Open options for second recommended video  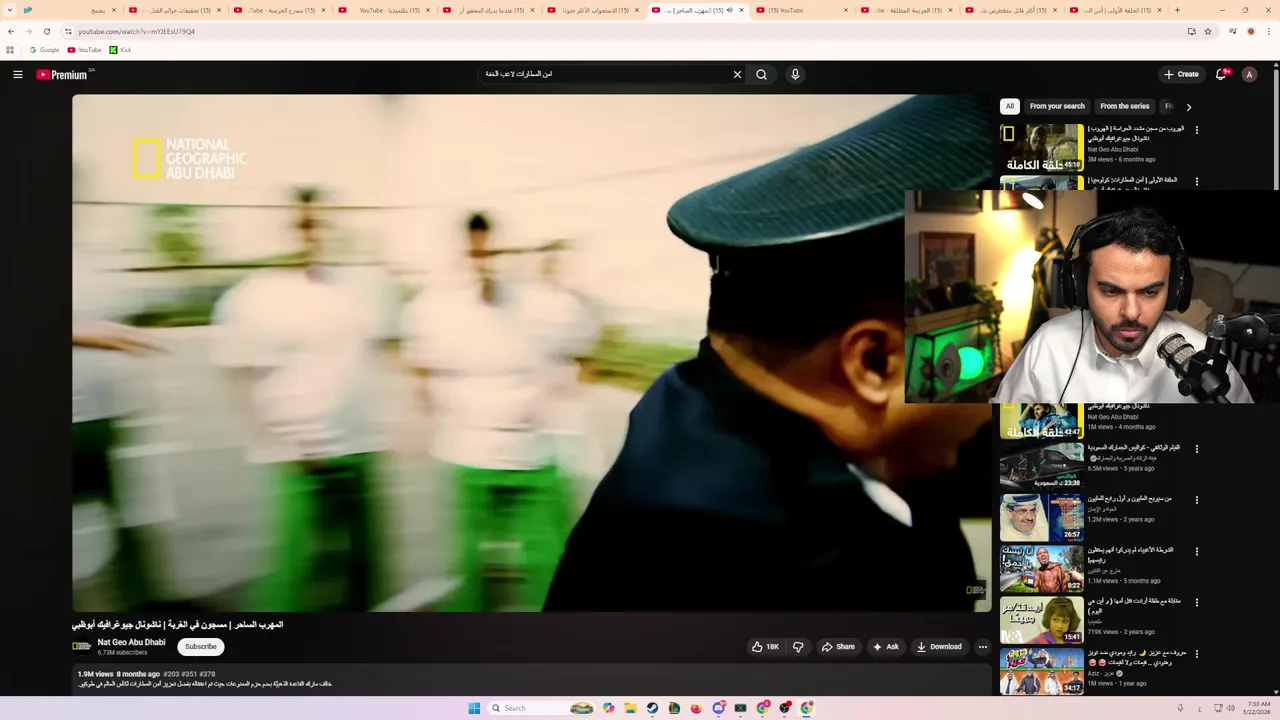click(1196, 181)
